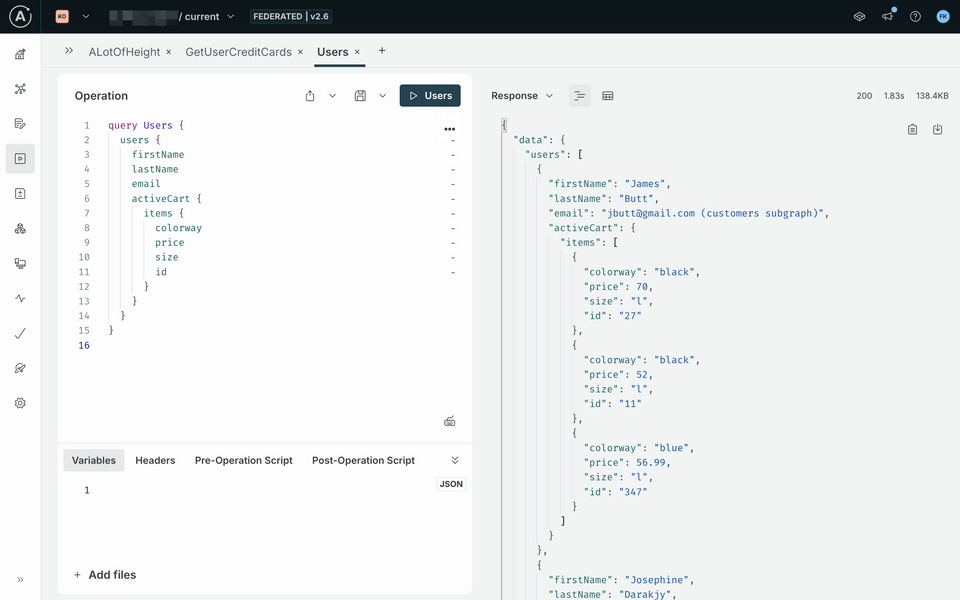Open the Clients monitor icon in sidebar
Image resolution: width=960 pixels, height=600 pixels.
20,263
